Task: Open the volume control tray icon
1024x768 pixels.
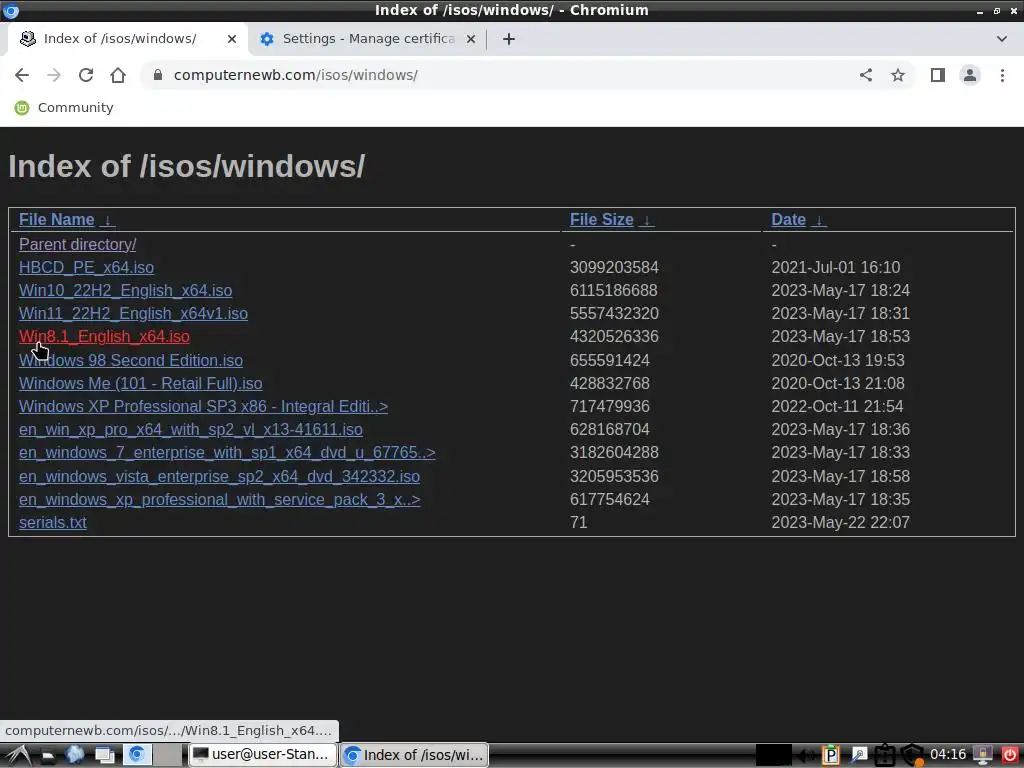Action: pyautogui.click(x=807, y=756)
